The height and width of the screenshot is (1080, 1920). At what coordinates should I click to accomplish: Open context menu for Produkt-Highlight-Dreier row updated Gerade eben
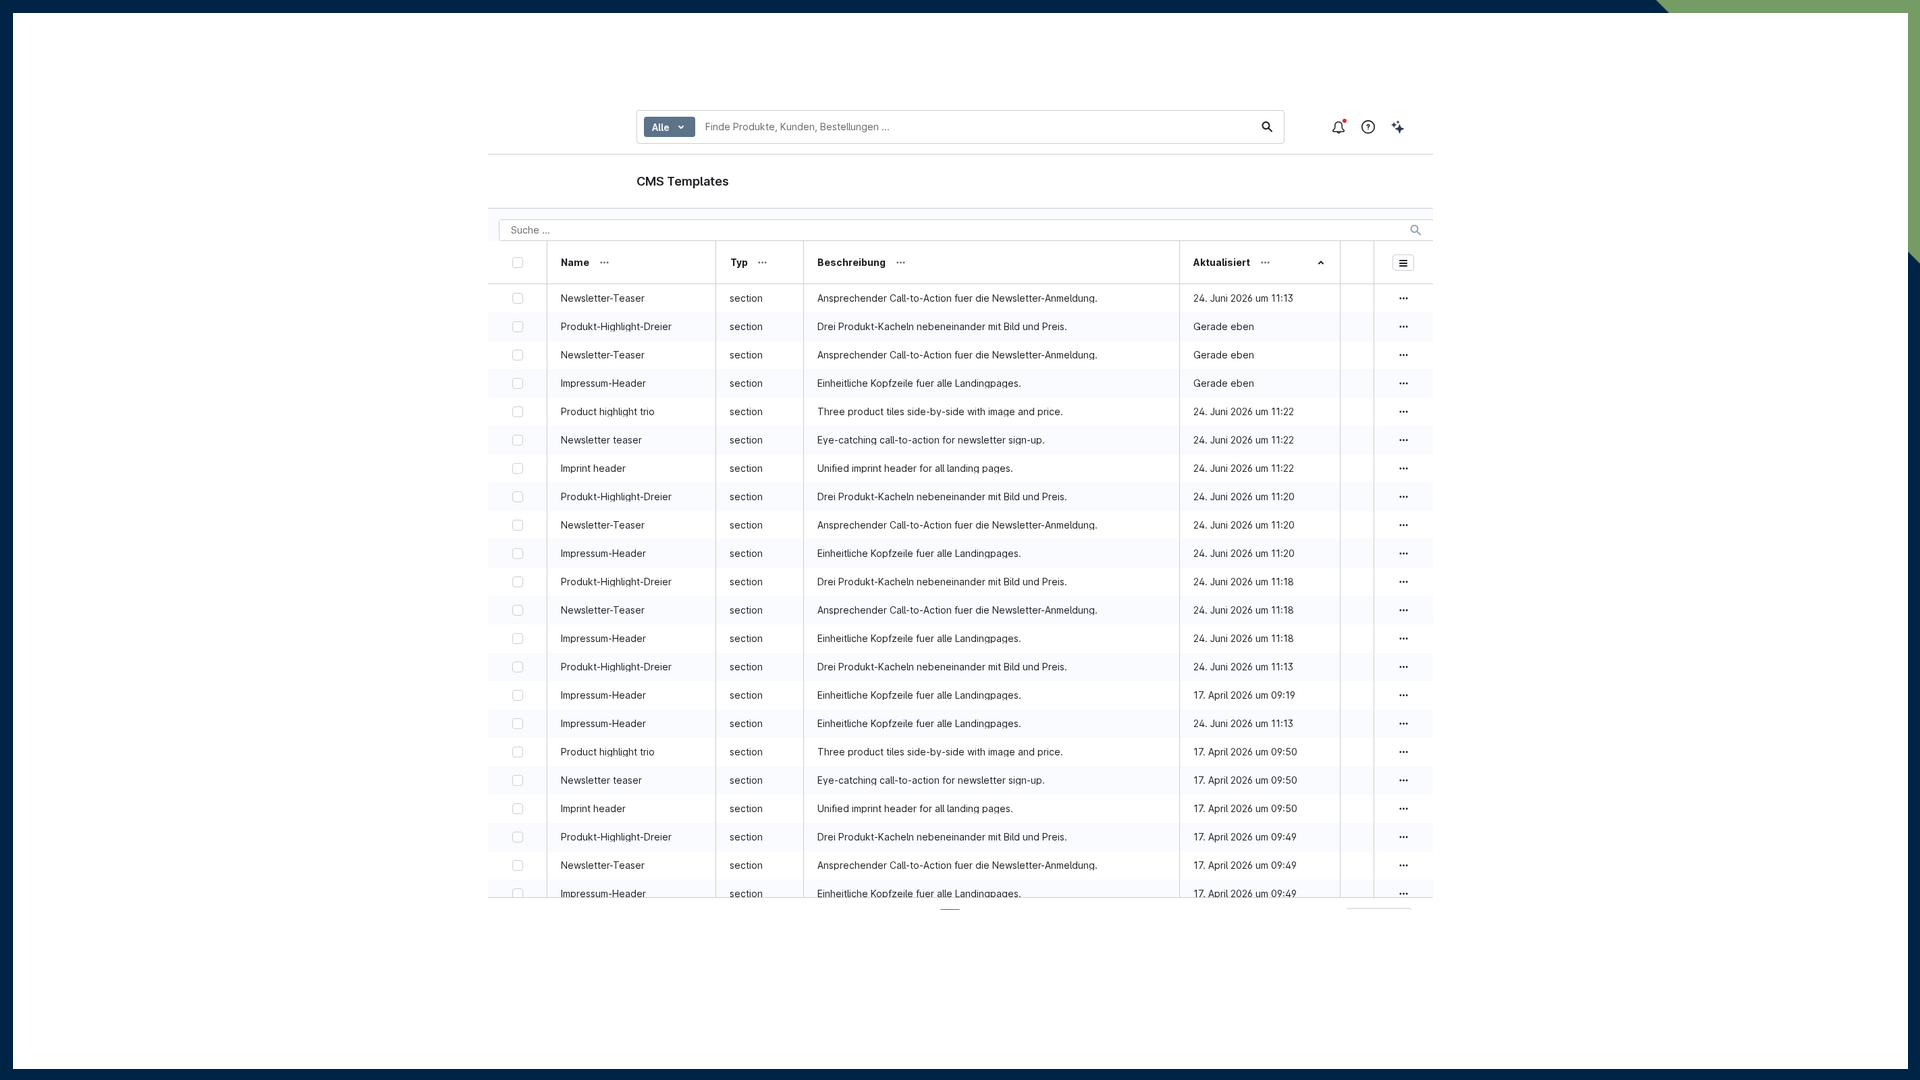[x=1403, y=327]
